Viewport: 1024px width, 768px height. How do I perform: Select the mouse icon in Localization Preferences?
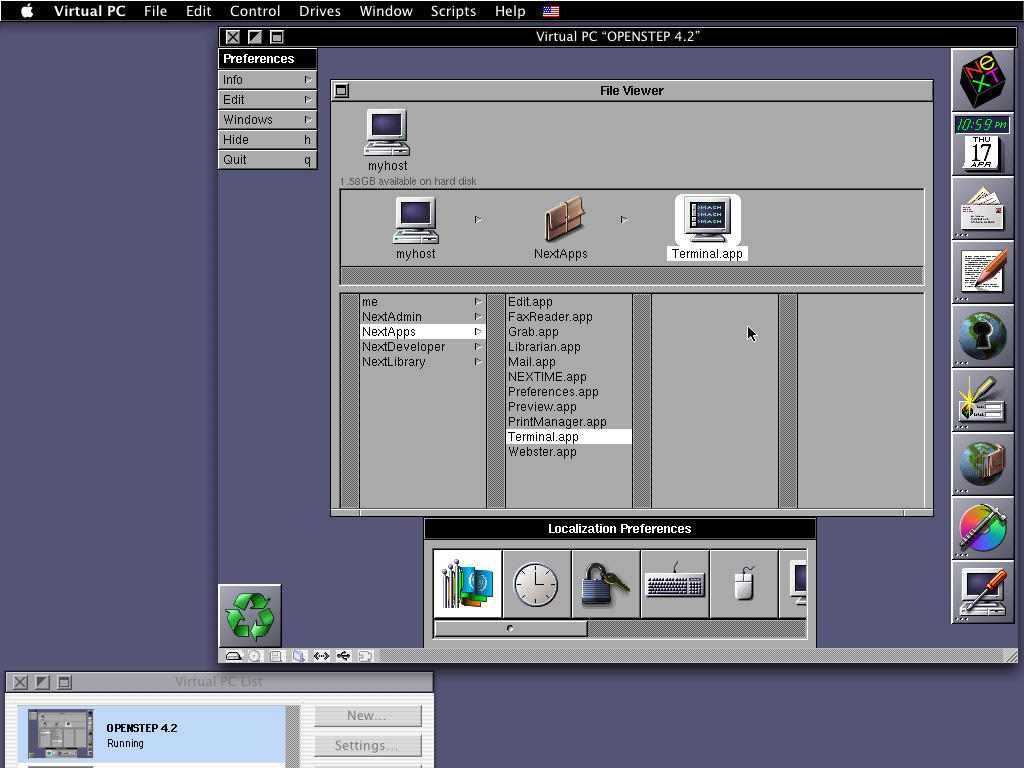pyautogui.click(x=743, y=583)
